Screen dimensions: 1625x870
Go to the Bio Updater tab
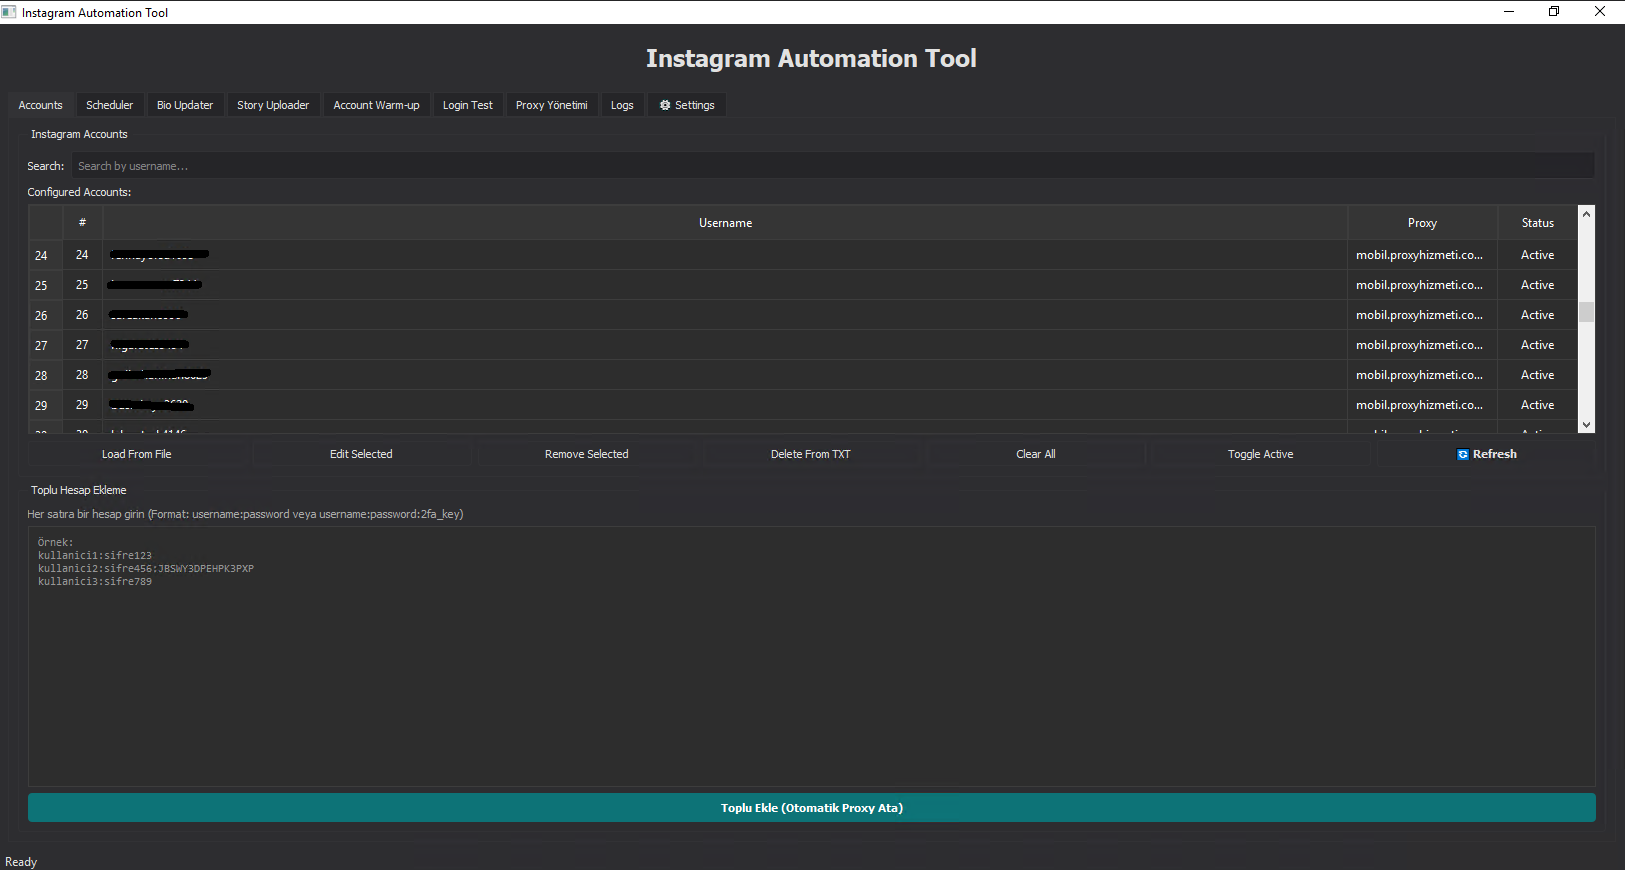tap(185, 105)
